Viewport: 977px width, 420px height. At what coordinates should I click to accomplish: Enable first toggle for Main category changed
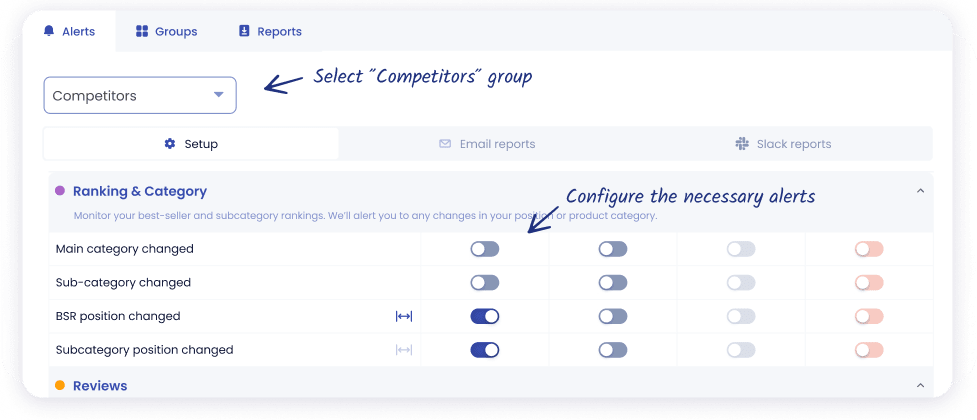pos(485,249)
